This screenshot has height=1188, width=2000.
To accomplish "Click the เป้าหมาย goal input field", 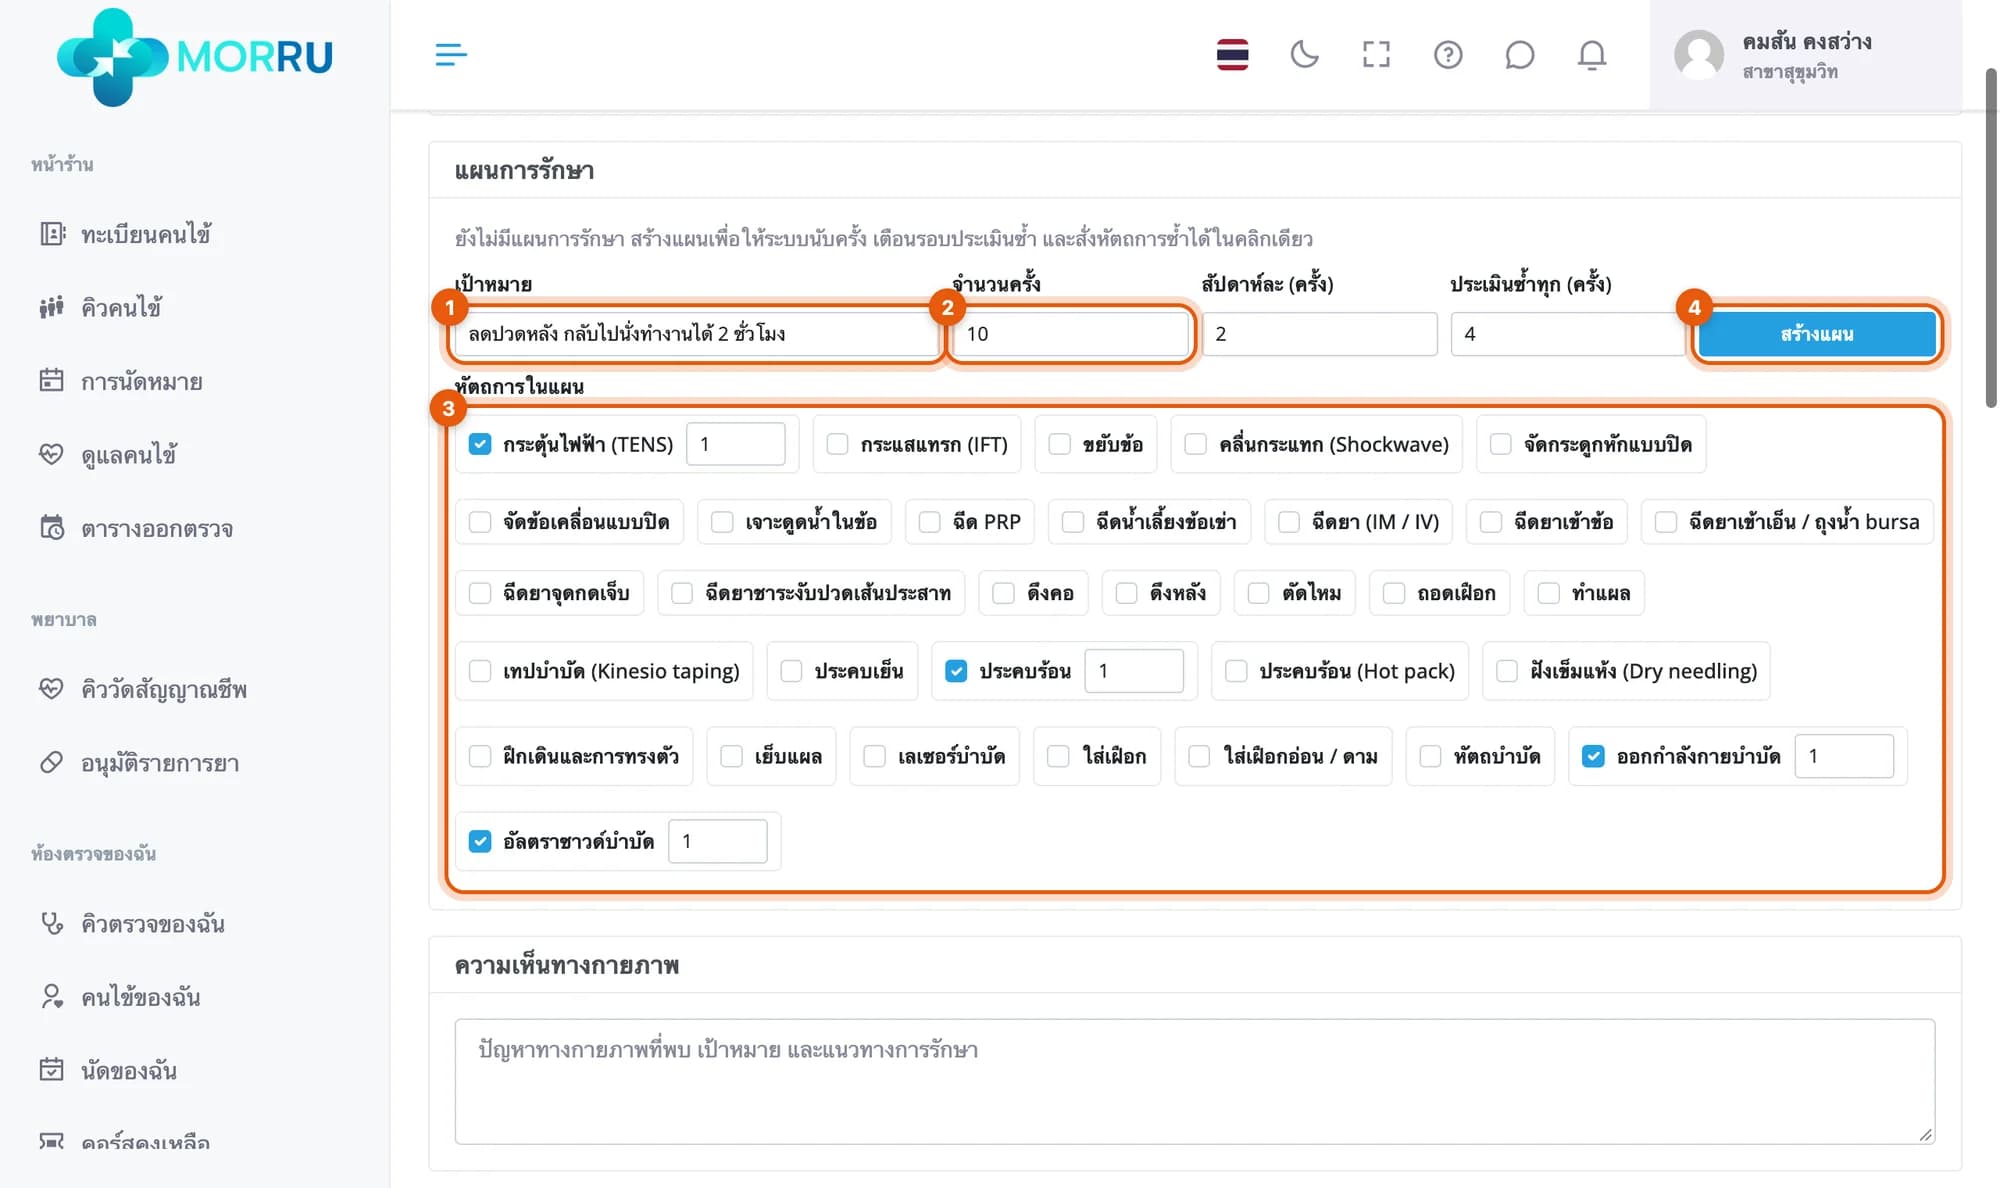I will click(695, 334).
